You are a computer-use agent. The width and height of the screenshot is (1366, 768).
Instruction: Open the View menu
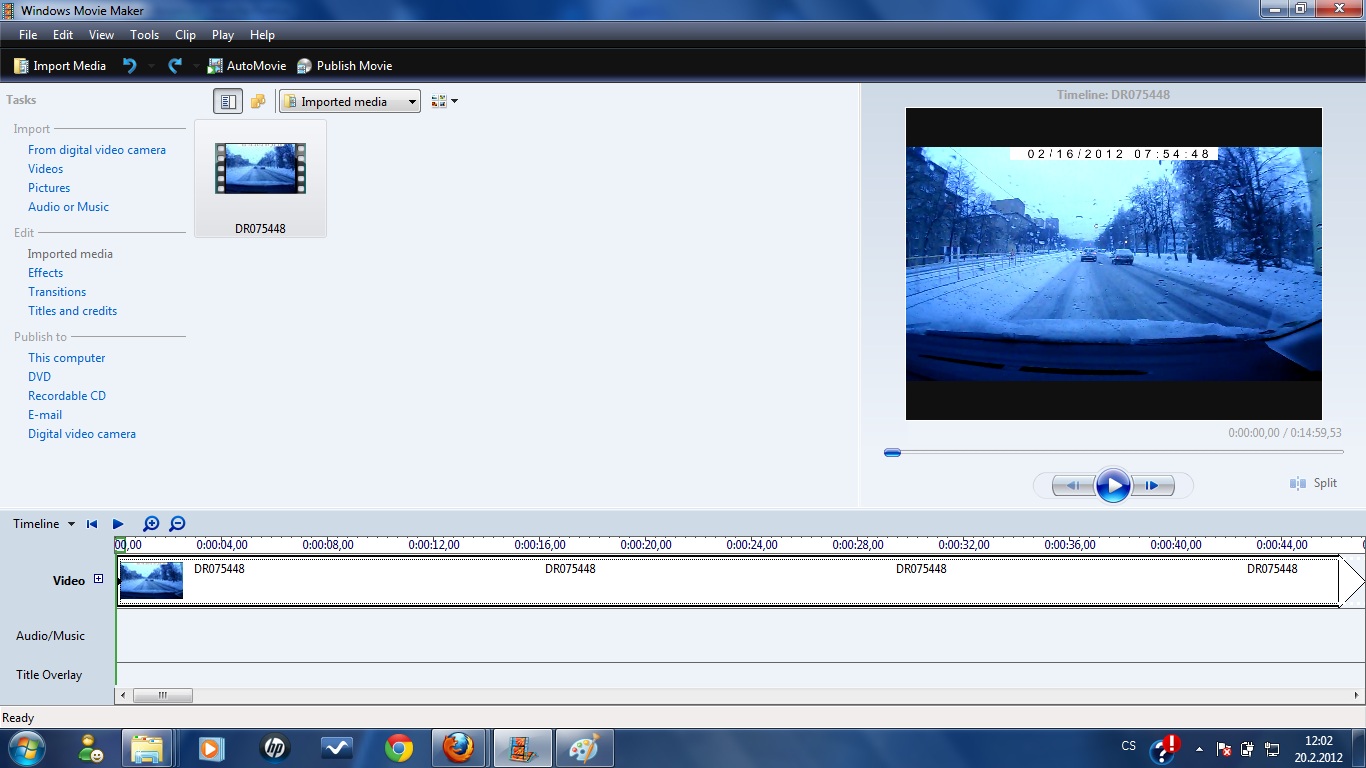[101, 35]
